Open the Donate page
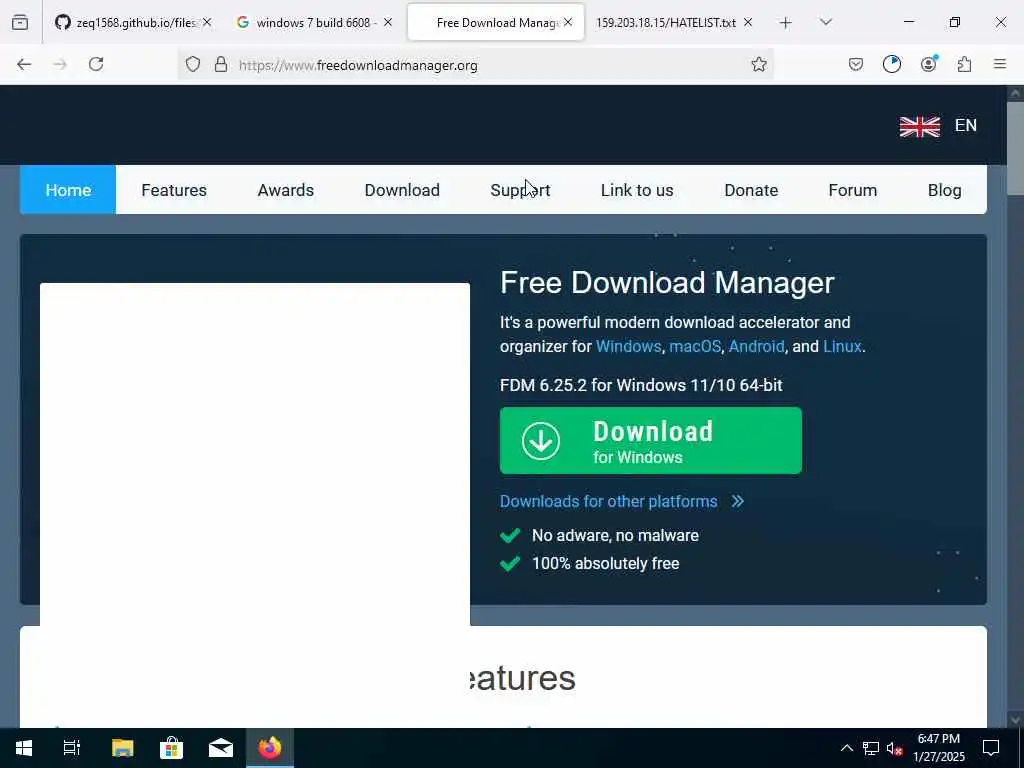This screenshot has height=768, width=1024. click(750, 190)
